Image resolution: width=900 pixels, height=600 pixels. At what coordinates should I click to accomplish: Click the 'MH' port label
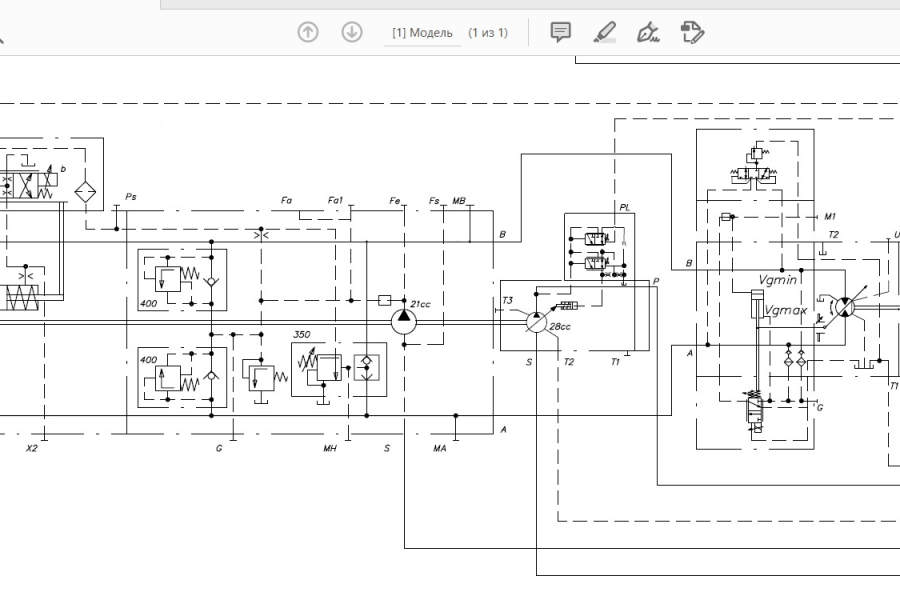click(329, 448)
